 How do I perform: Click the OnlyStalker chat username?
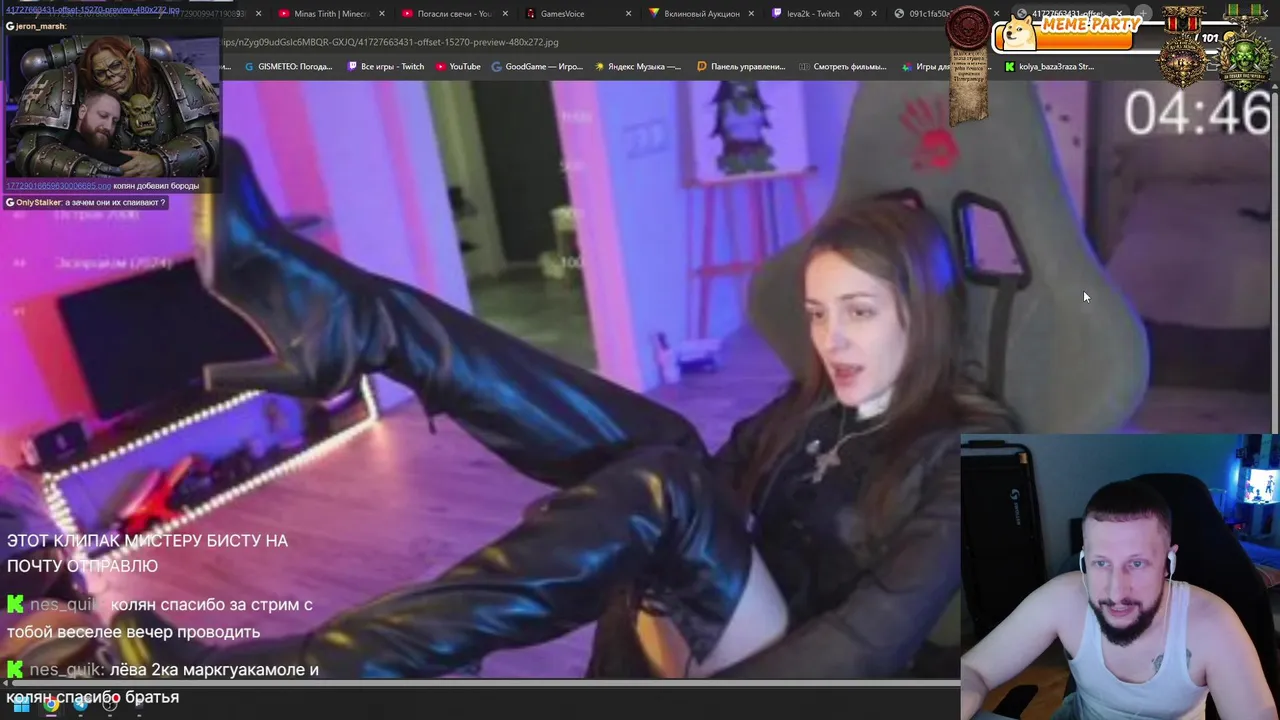(x=38, y=203)
